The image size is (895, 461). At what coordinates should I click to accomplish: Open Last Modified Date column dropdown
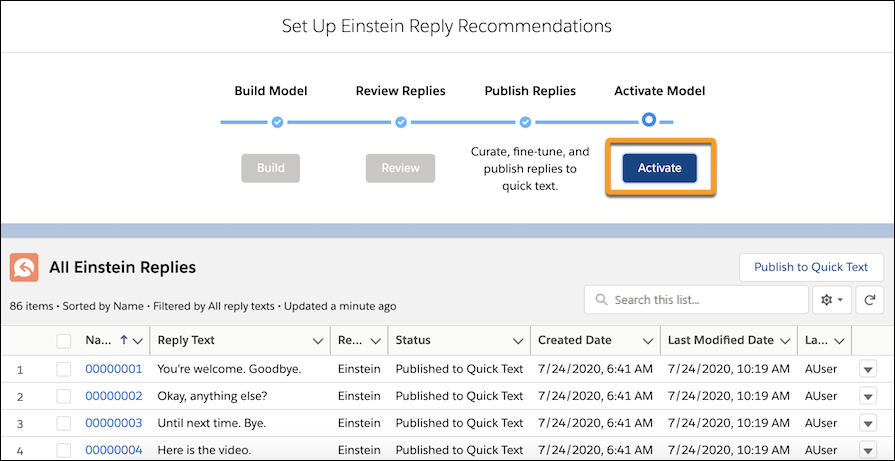(785, 341)
